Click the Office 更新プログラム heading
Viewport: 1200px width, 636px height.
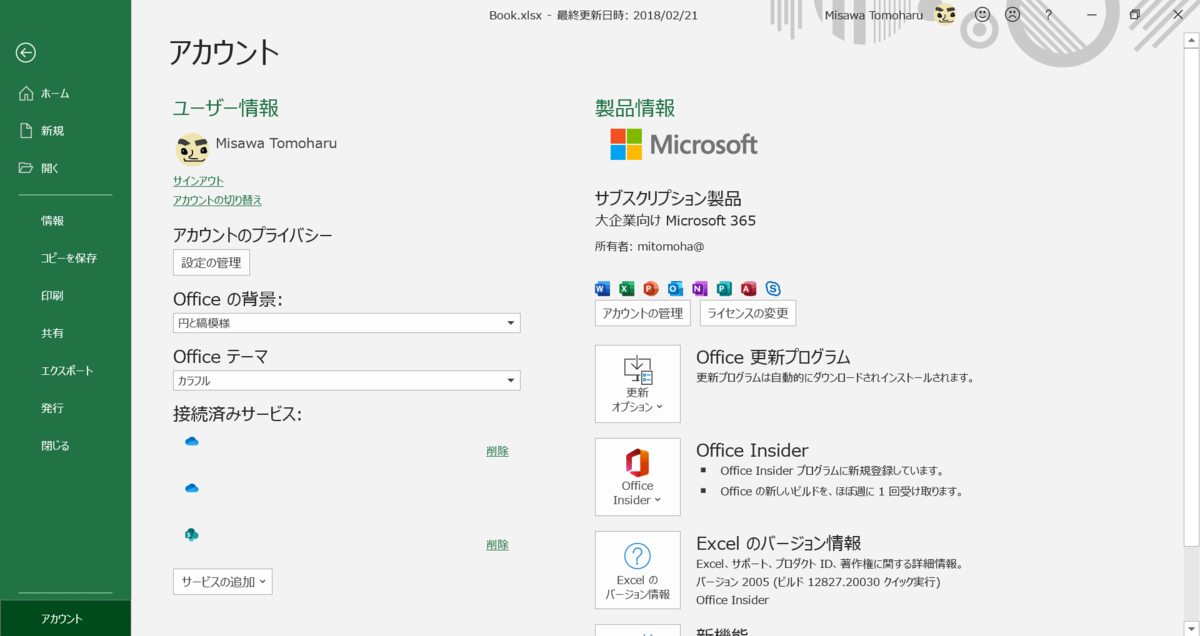[x=773, y=357]
